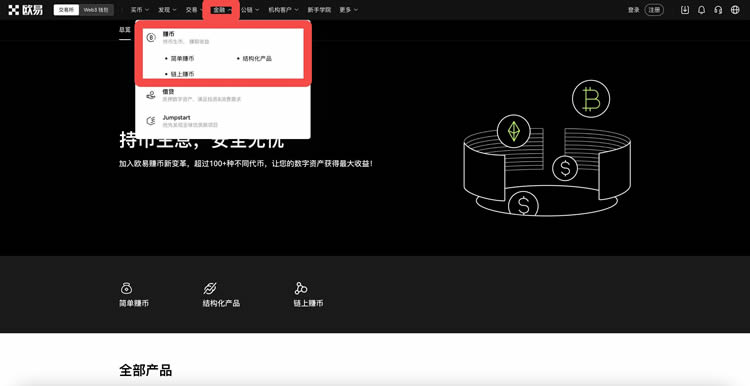Open the language globe icon

pyautogui.click(x=735, y=10)
